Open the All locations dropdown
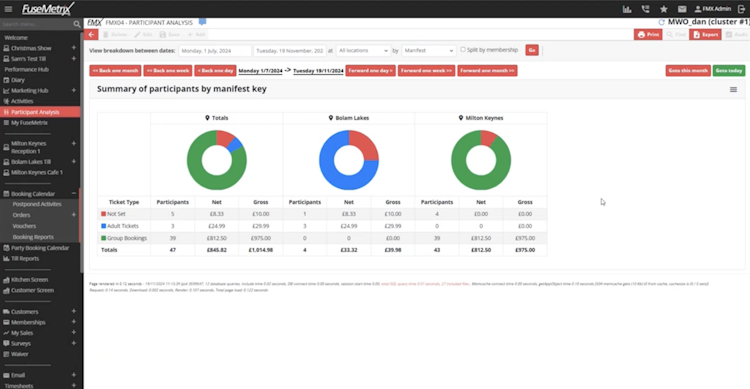Screen dimensions: 750x389 [363, 50]
